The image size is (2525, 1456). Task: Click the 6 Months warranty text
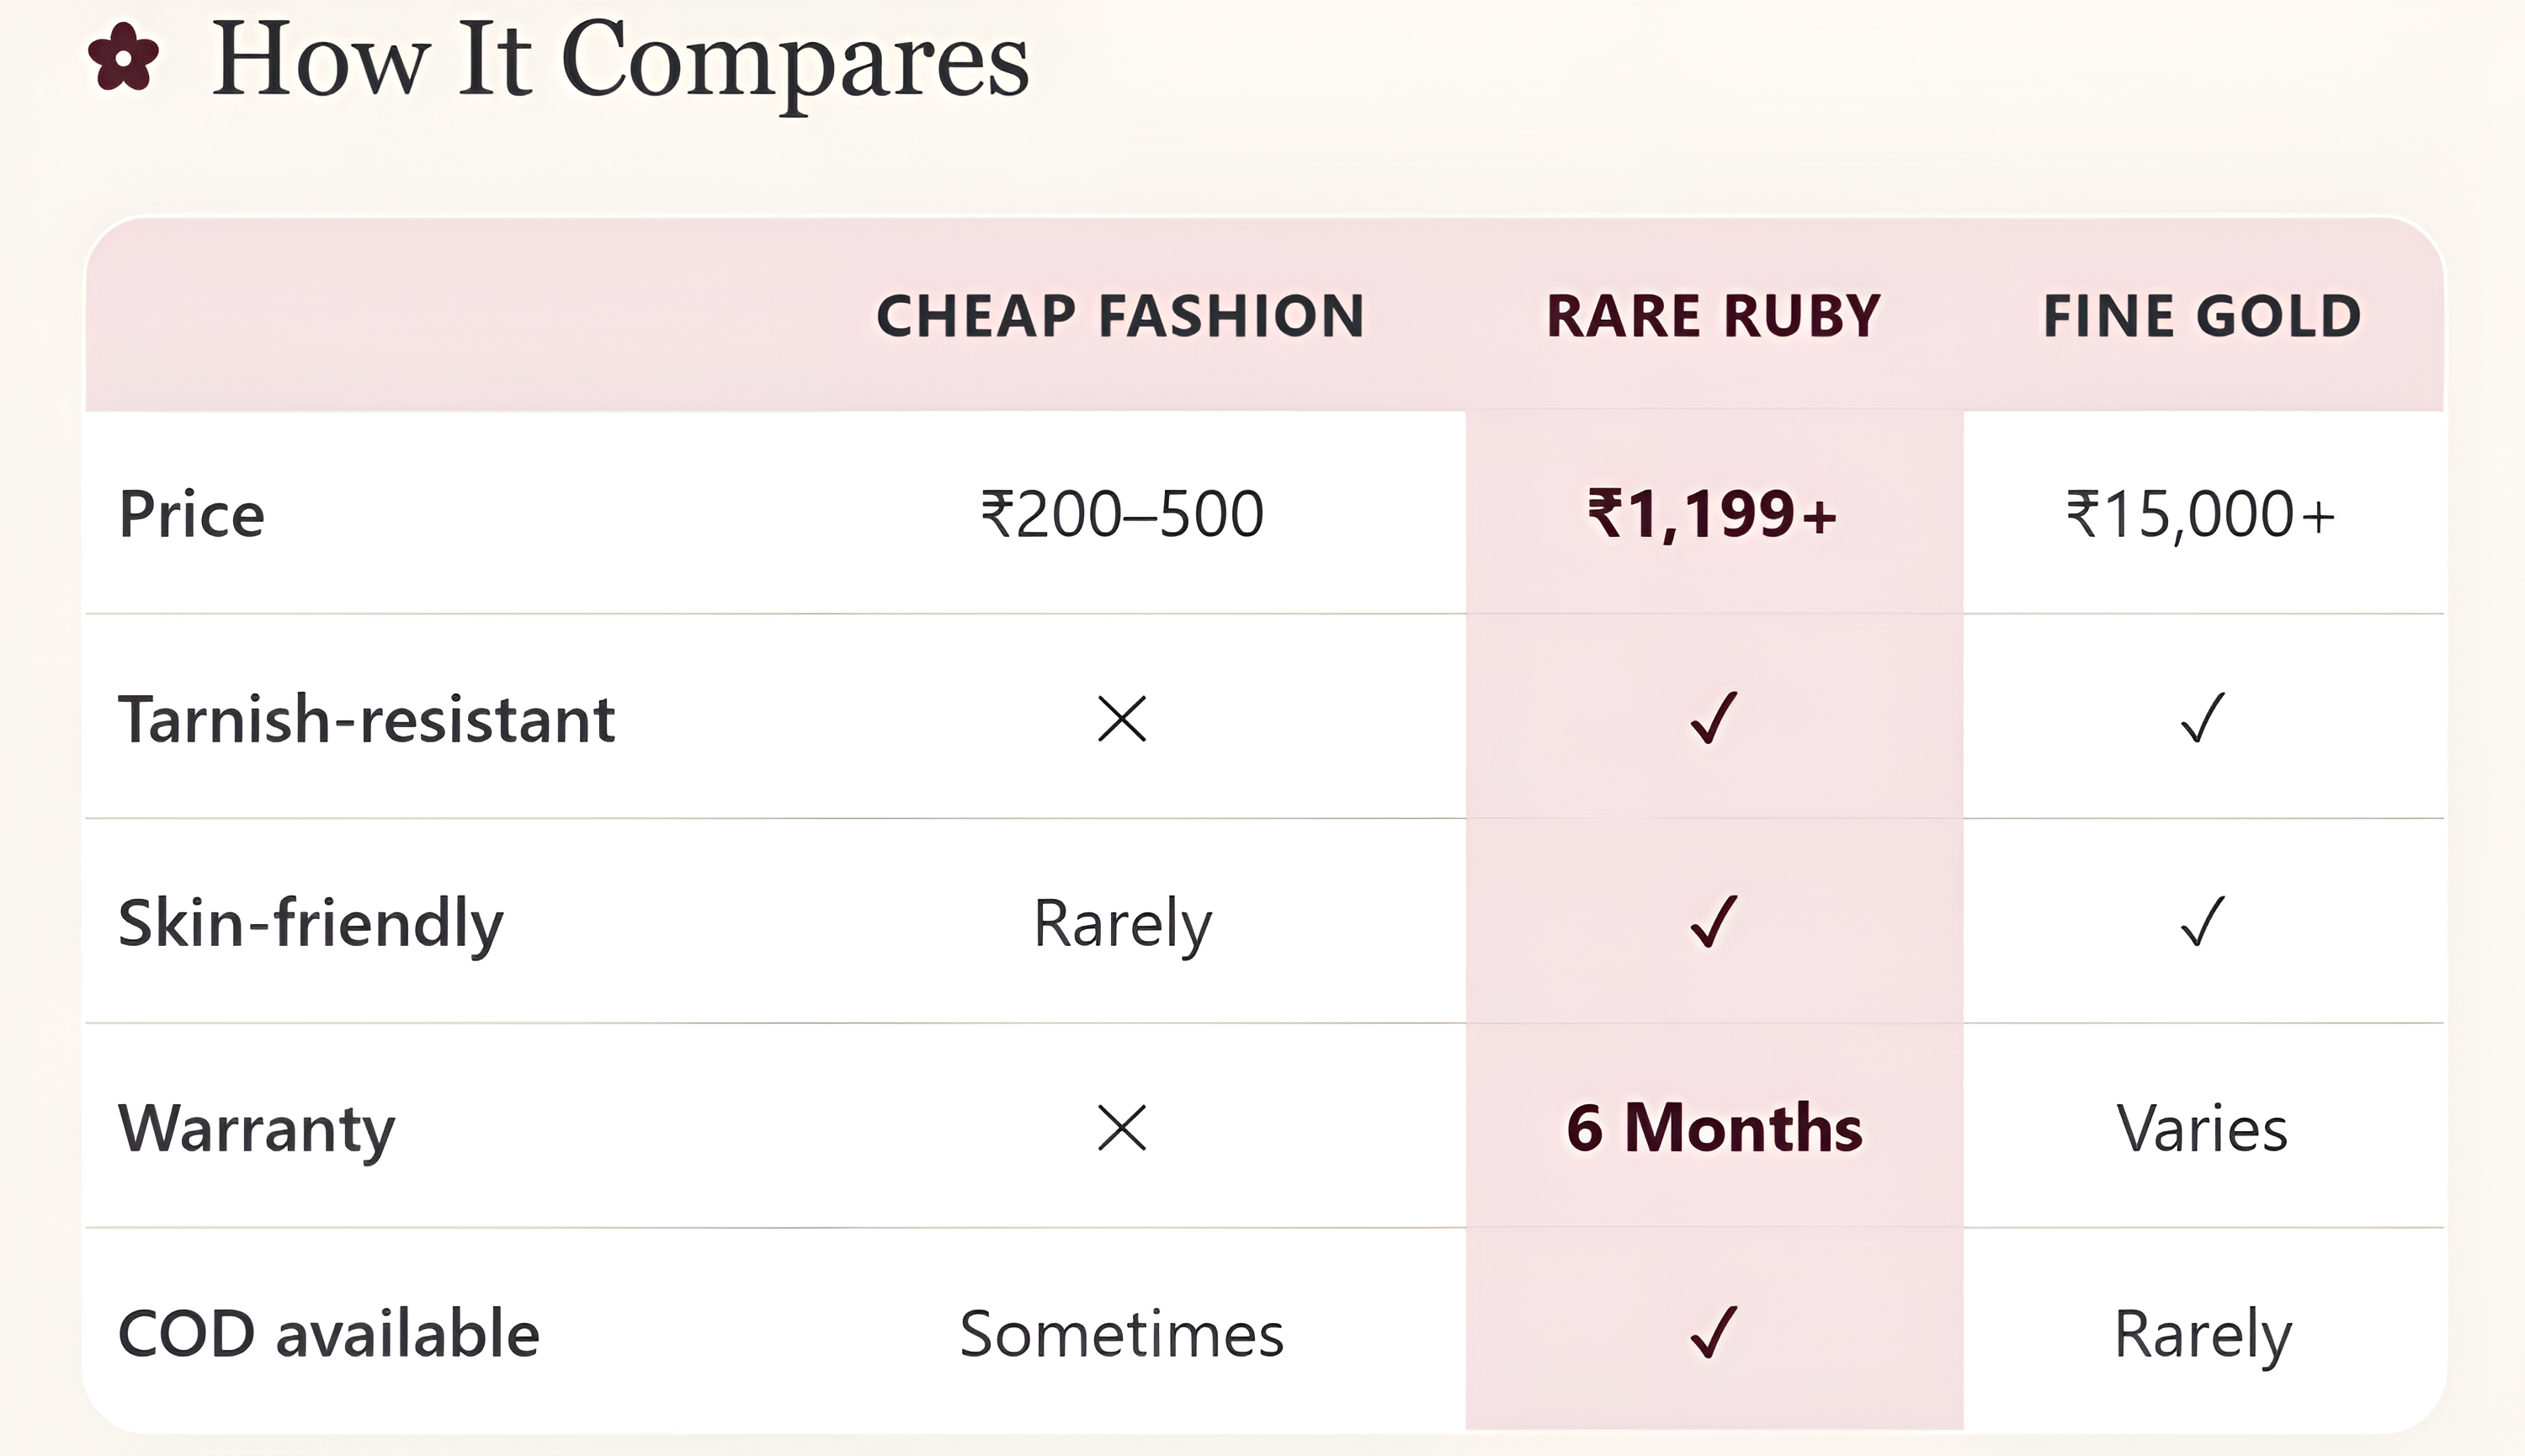[1714, 1128]
